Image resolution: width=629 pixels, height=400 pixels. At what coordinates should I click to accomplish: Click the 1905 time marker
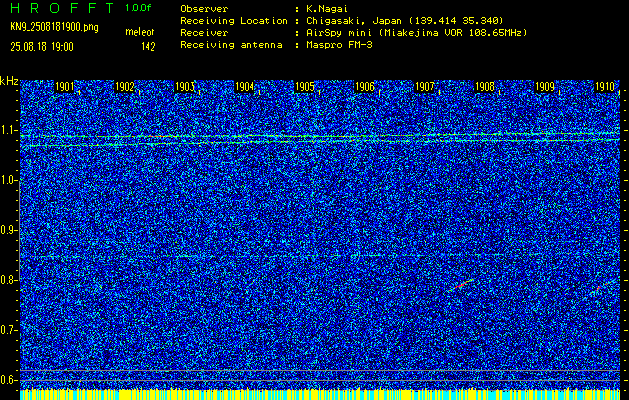tap(304, 87)
